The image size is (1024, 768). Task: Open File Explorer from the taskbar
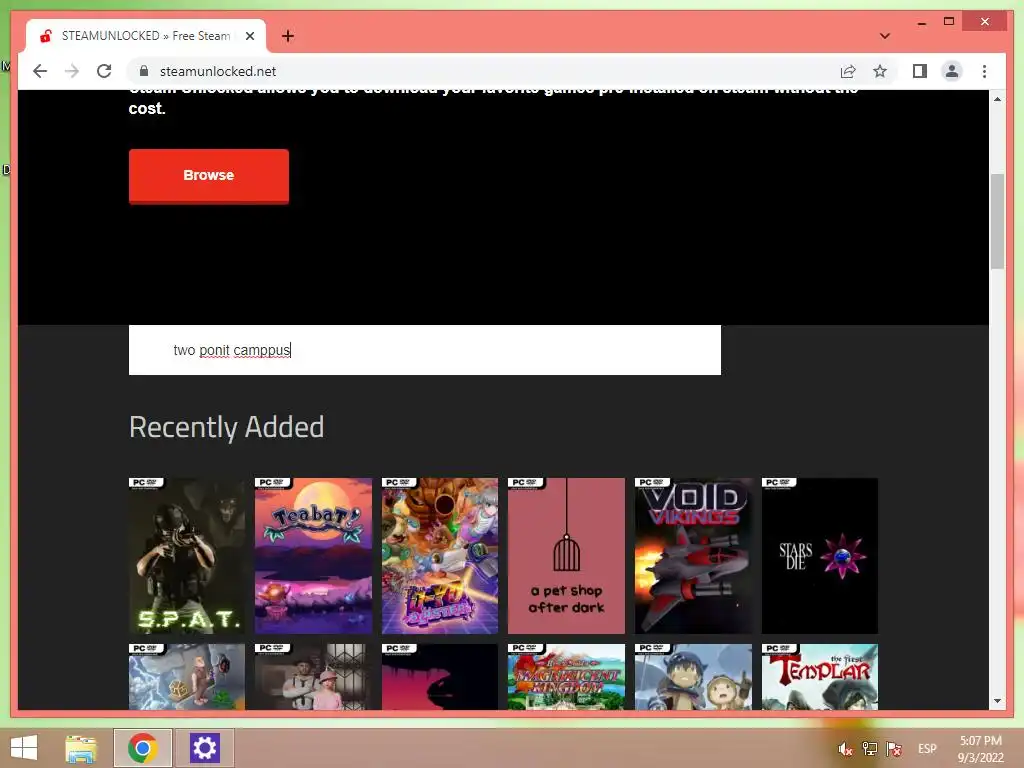coord(81,748)
